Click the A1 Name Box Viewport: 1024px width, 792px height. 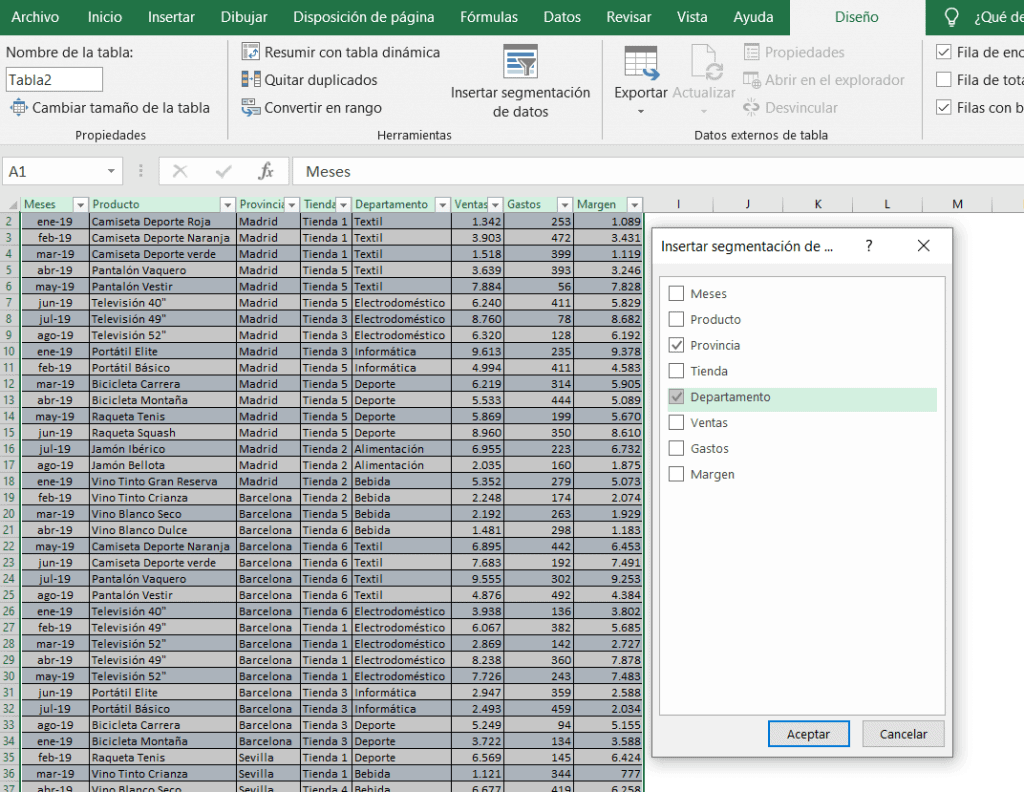click(52, 172)
